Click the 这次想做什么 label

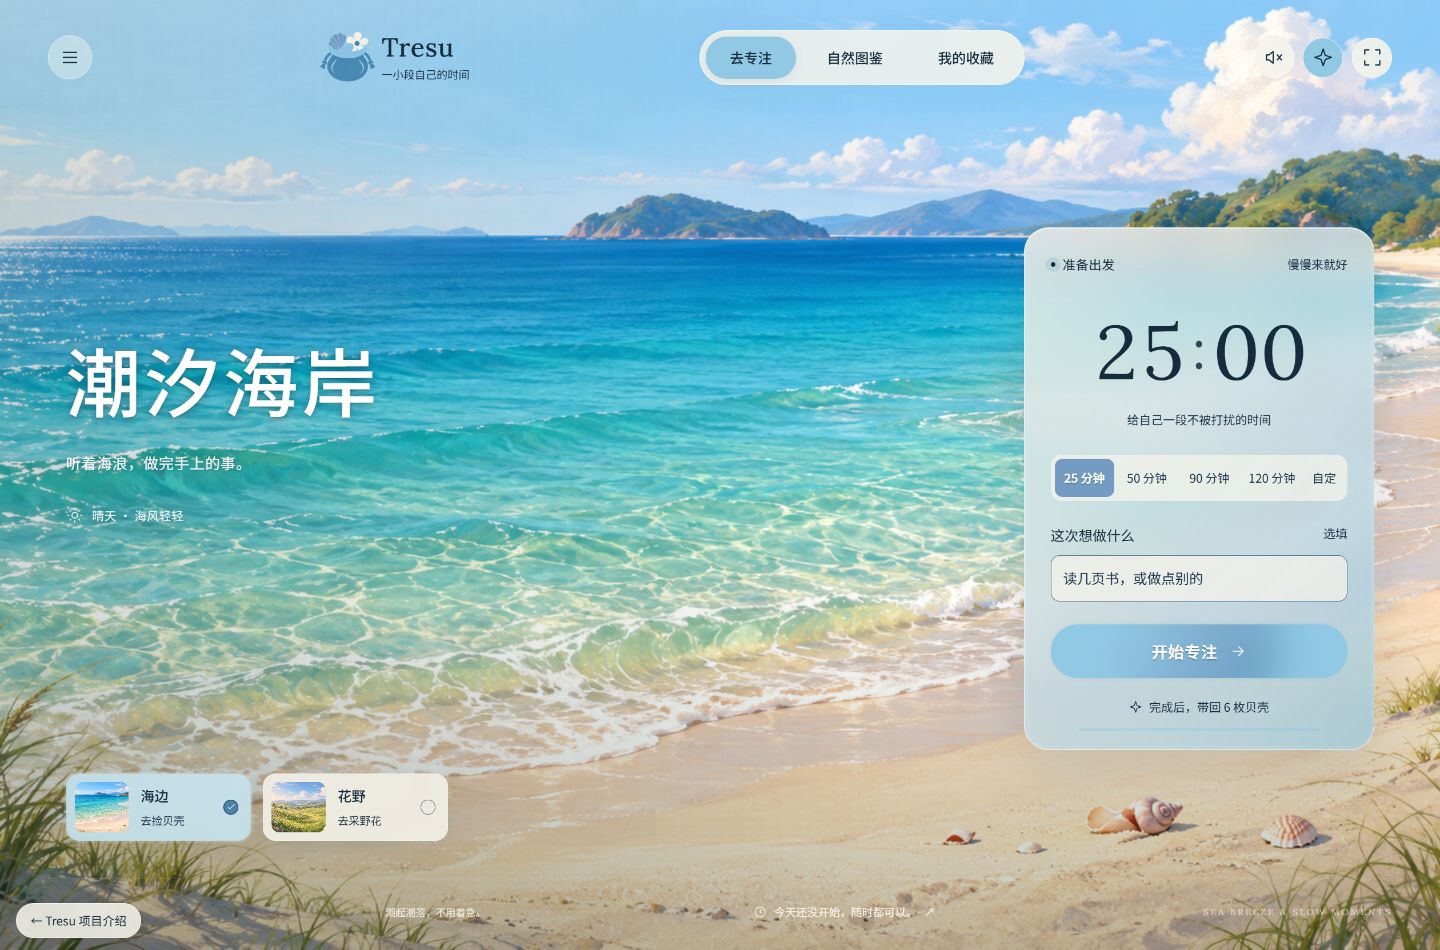tap(1092, 536)
